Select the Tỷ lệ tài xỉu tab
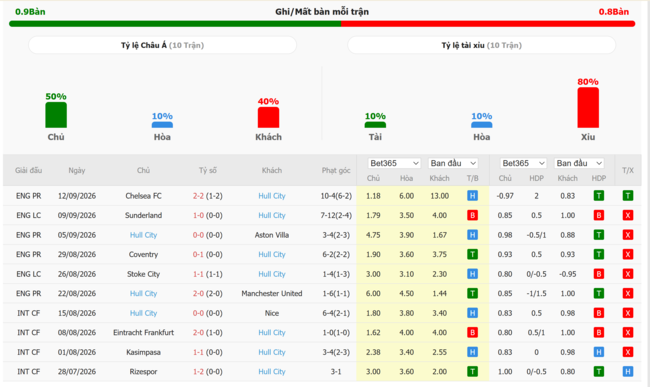 tap(481, 45)
